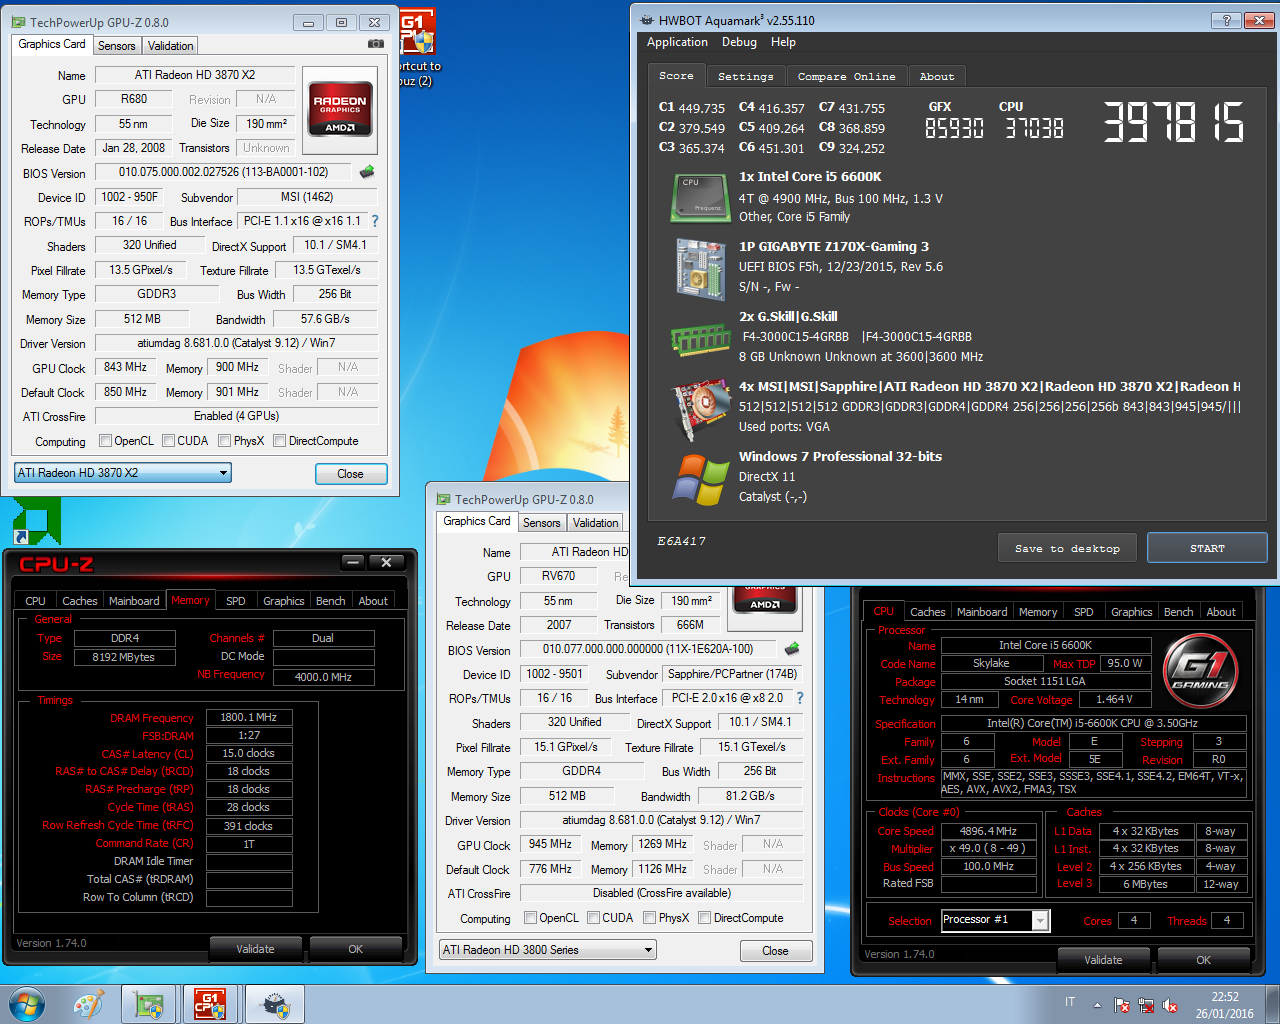Open ATI Radeon HD 3870 X2 GPU dropdown
The width and height of the screenshot is (1280, 1024).
click(x=123, y=473)
